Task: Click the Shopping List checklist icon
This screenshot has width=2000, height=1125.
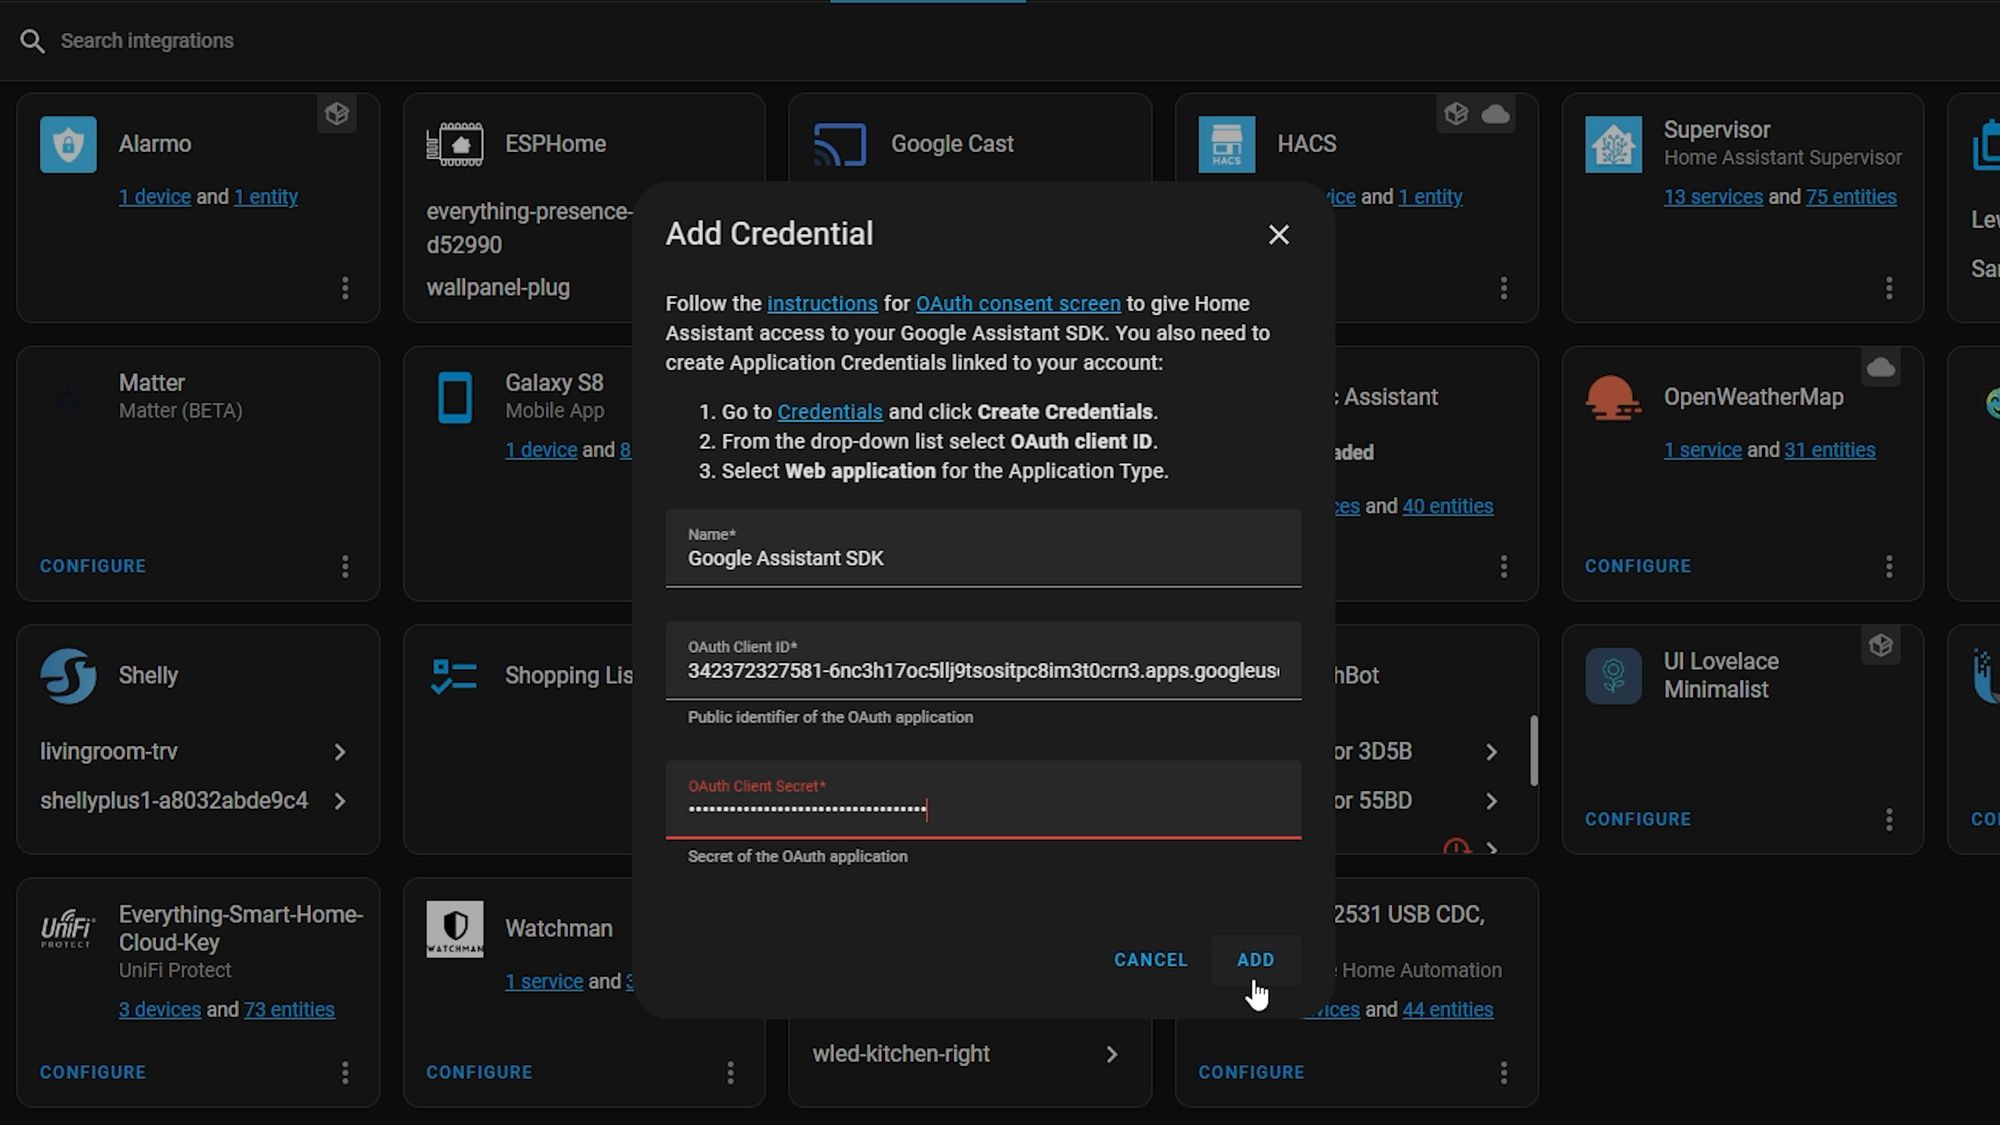Action: click(x=453, y=676)
